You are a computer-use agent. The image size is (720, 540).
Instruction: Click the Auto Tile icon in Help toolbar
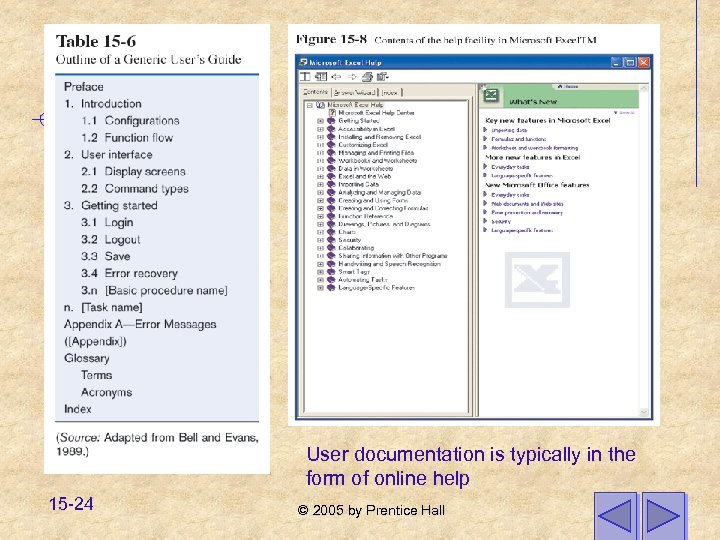(x=305, y=77)
